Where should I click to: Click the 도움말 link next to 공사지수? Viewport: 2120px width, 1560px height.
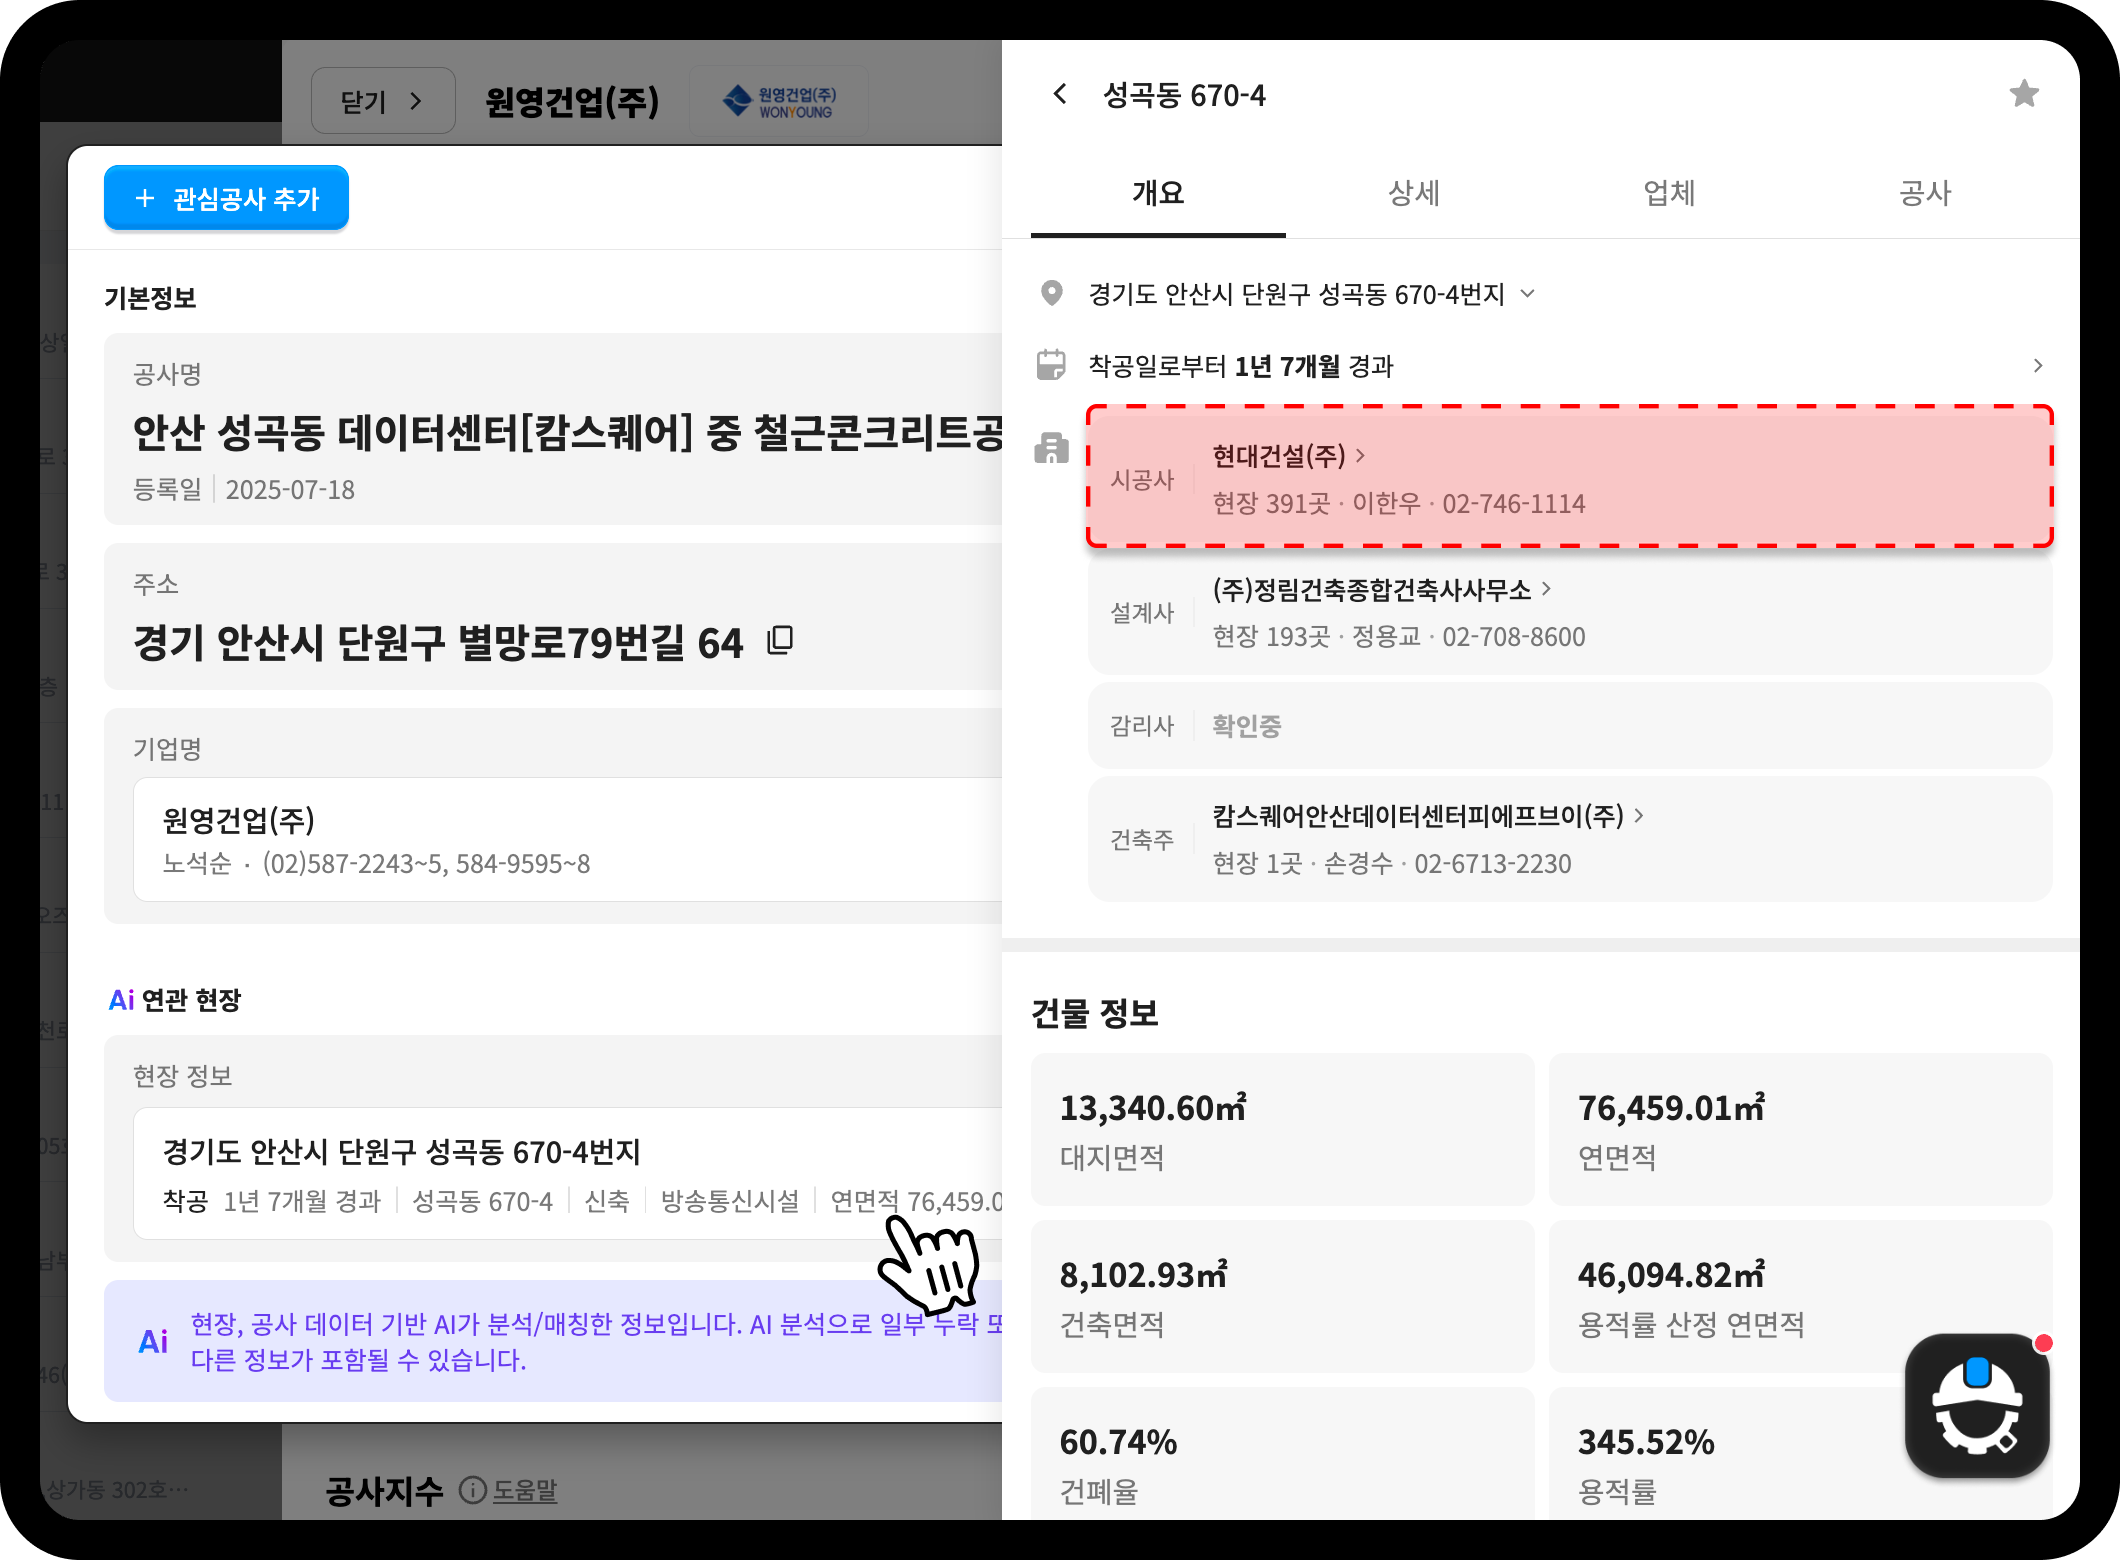point(525,1491)
